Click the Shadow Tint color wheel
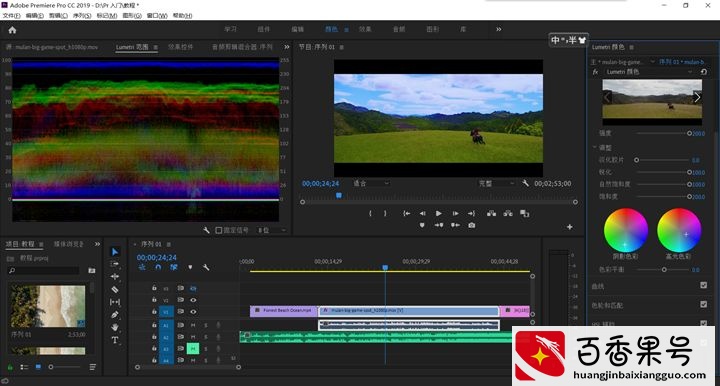Viewport: 720px width, 386px height. (626, 230)
